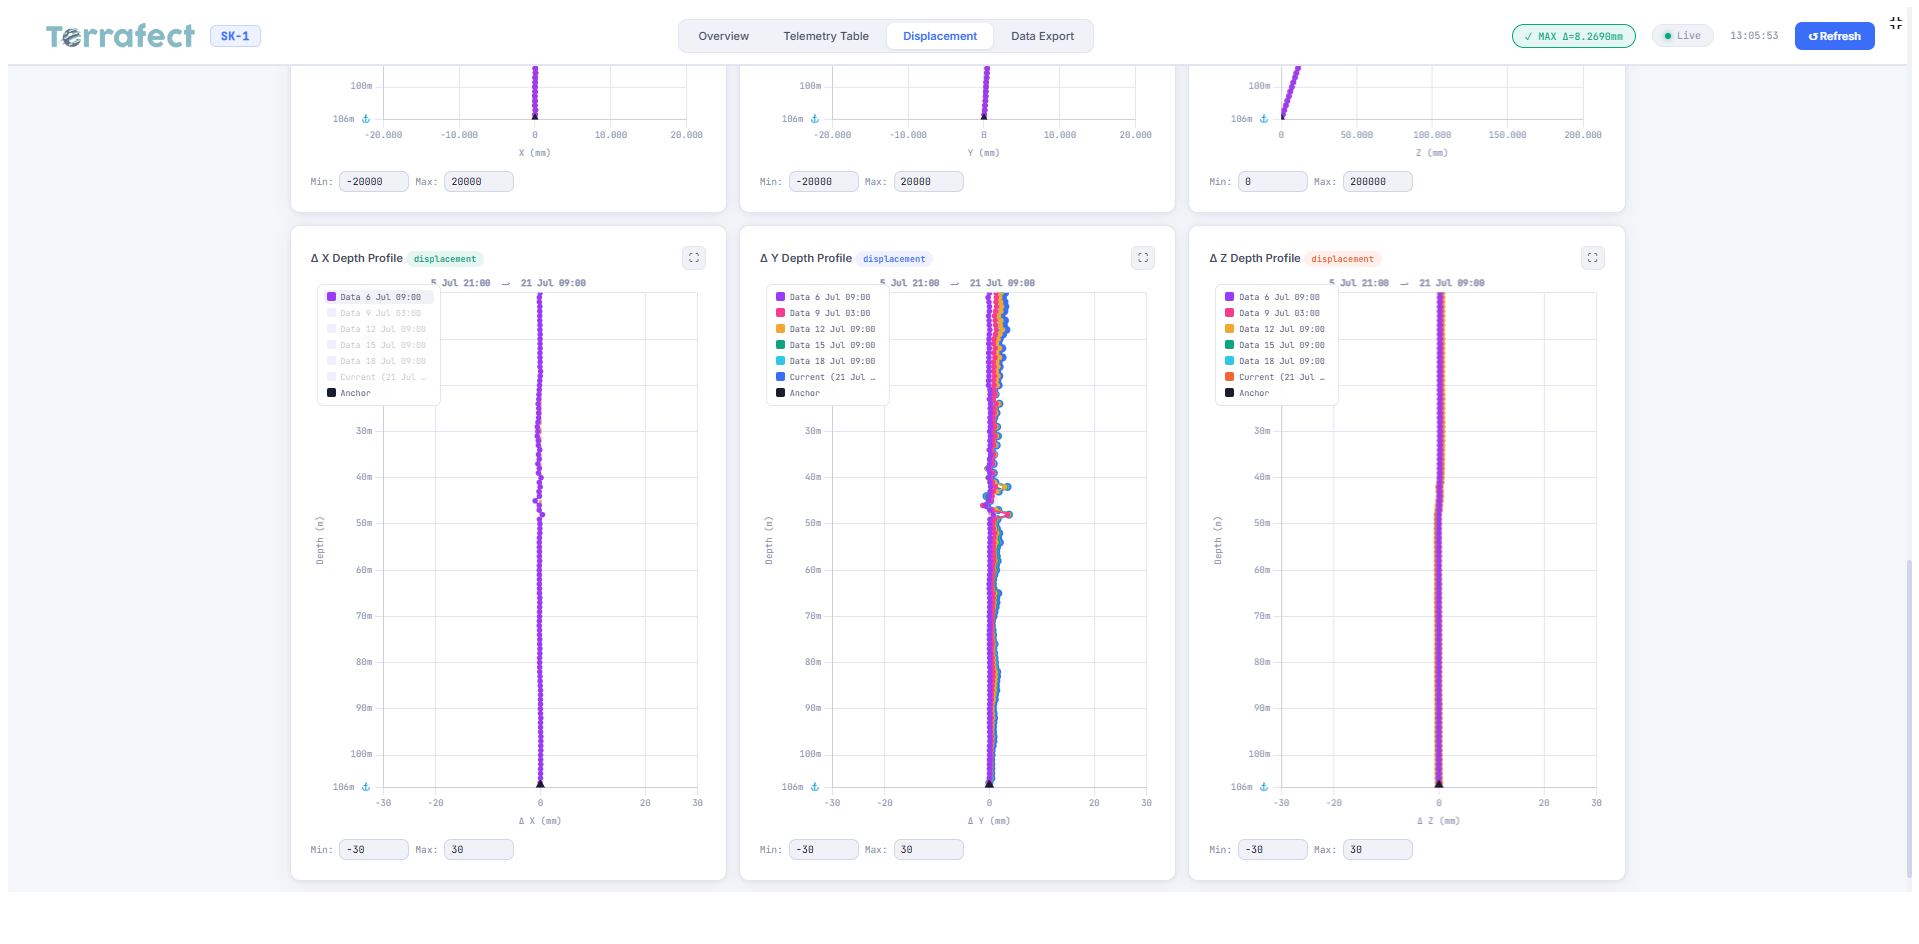Toggle Data 15 Jul 09:00 series in Δ Y legend
The image size is (1919, 944).
[x=827, y=345]
